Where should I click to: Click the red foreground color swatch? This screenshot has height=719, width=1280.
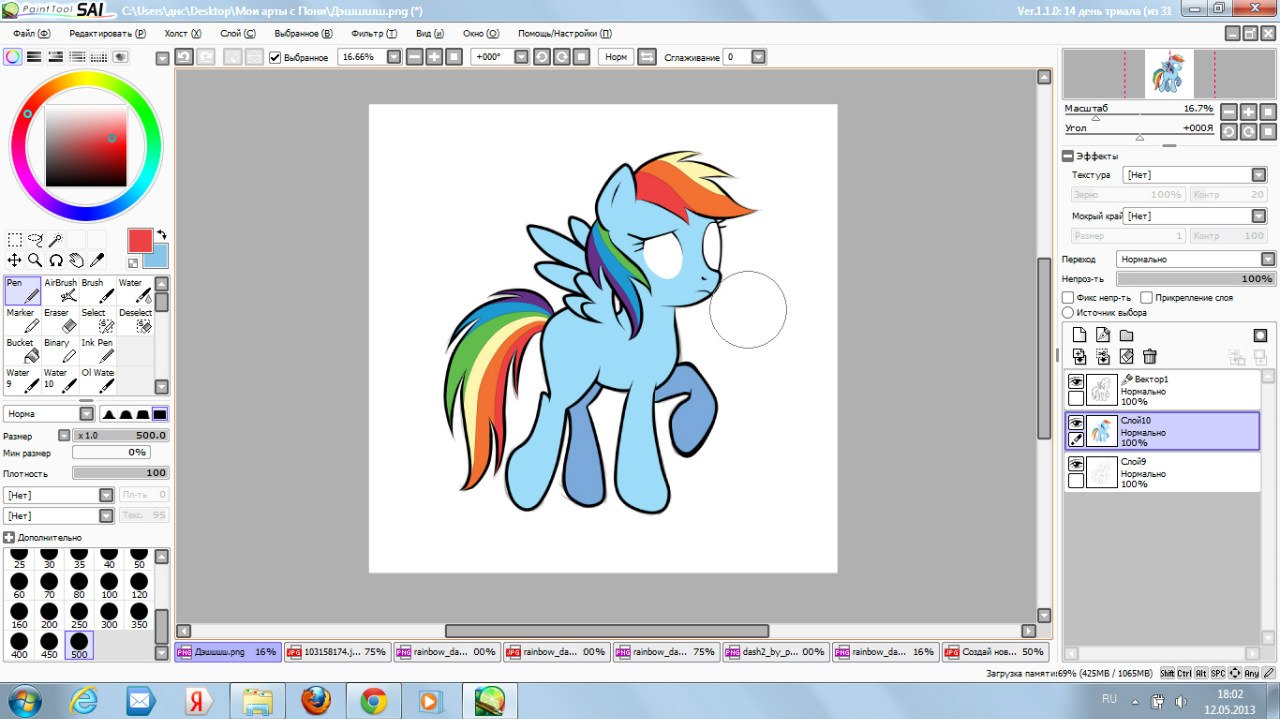pos(140,240)
